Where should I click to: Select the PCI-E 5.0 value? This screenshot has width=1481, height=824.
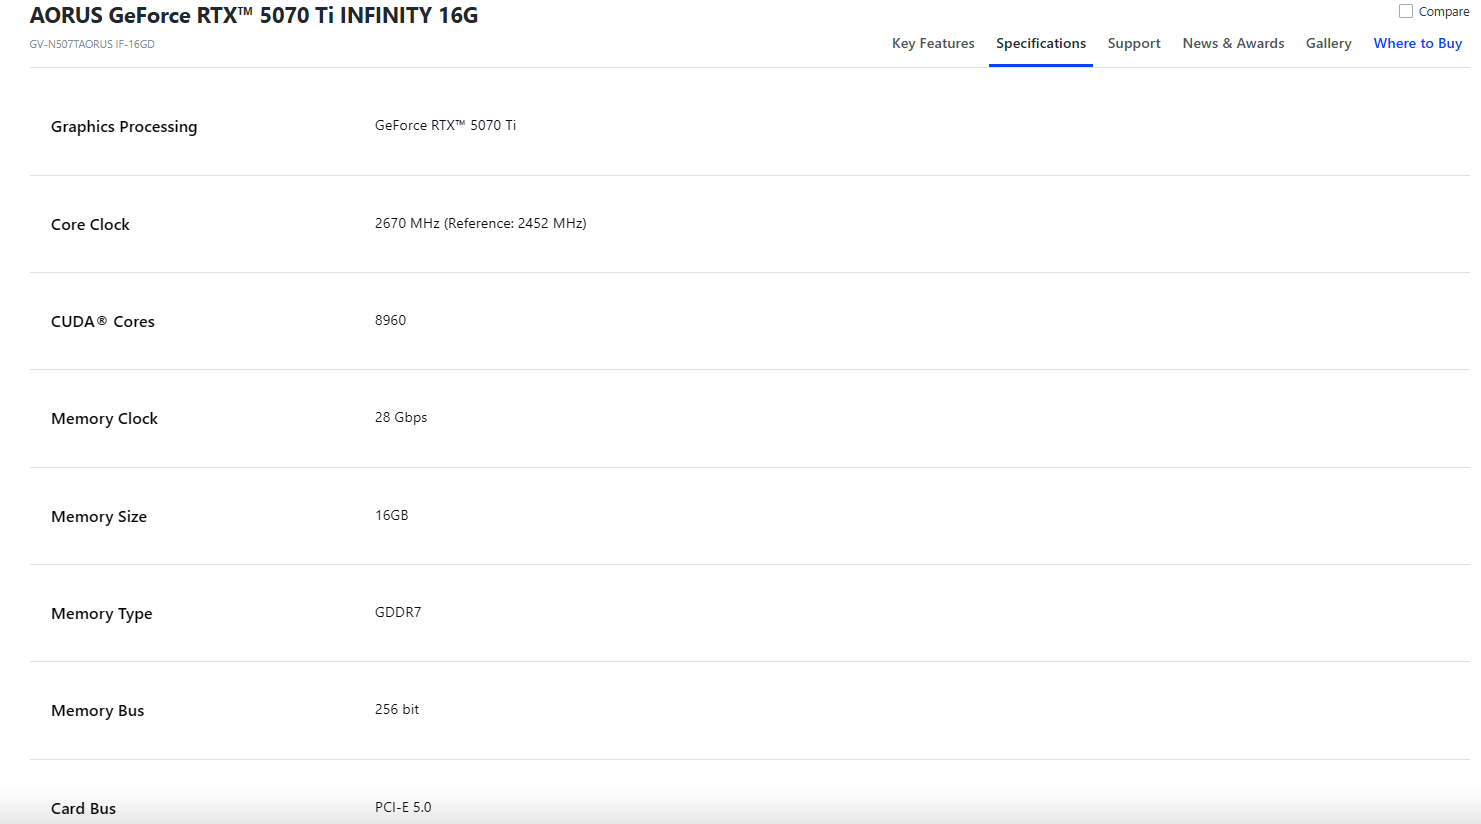403,807
